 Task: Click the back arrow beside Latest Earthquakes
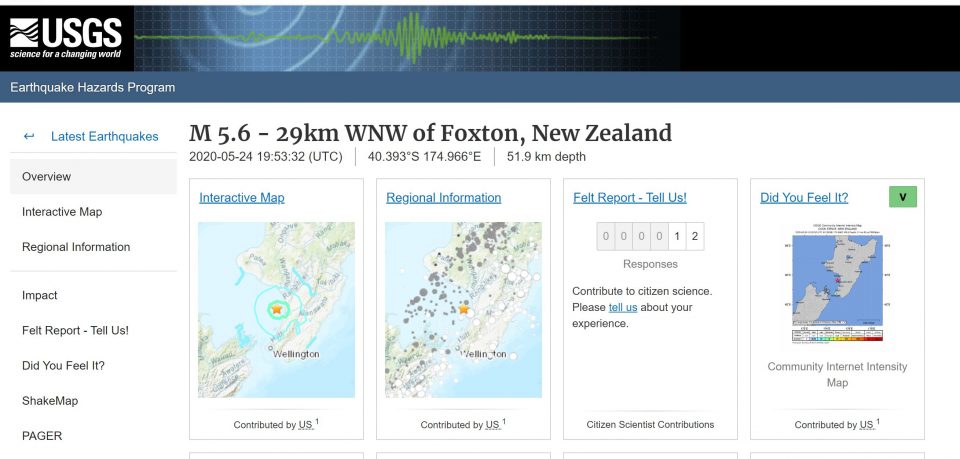coord(29,136)
